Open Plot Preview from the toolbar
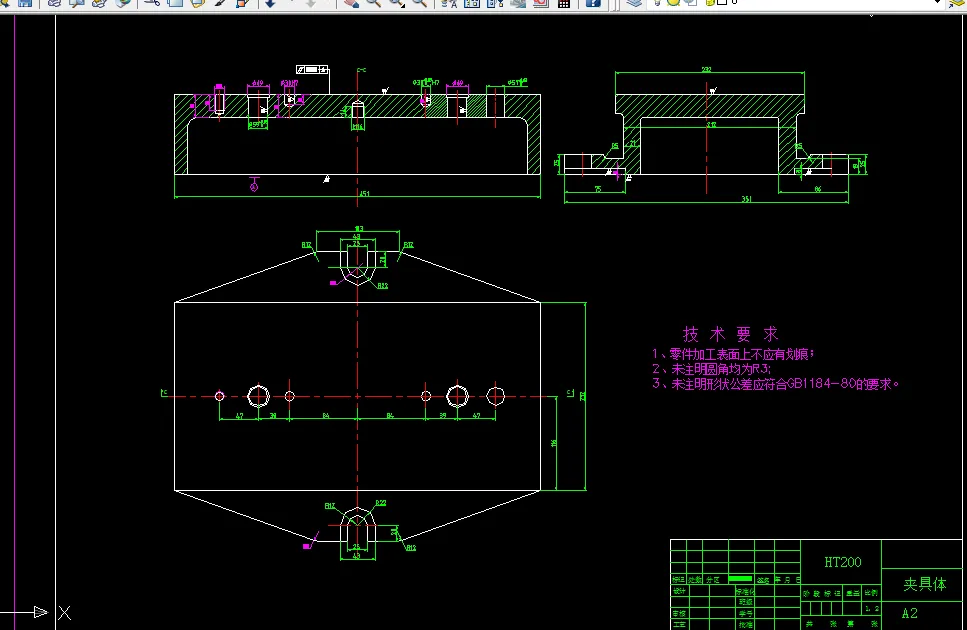Viewport: 967px width, 630px height. [x=77, y=2]
